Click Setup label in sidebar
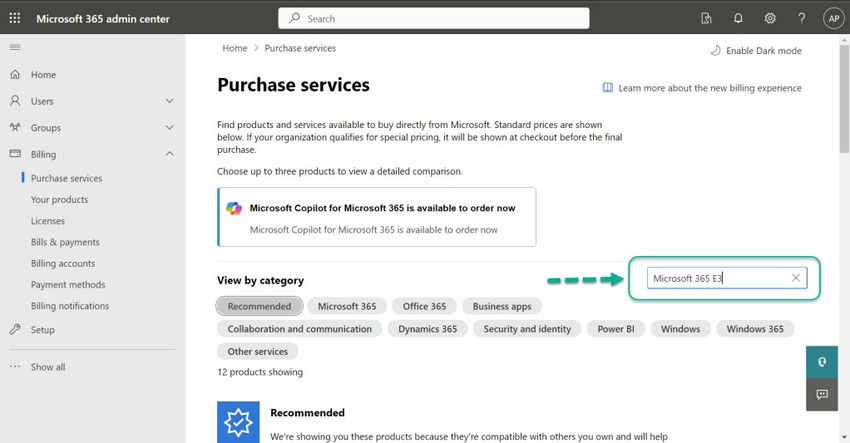The height and width of the screenshot is (443, 850). (x=43, y=330)
